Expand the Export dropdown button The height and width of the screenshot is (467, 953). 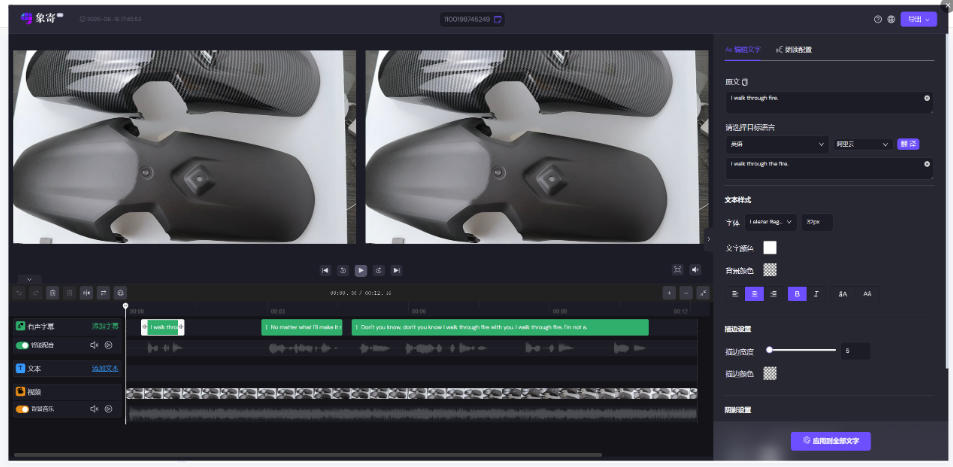click(x=918, y=19)
